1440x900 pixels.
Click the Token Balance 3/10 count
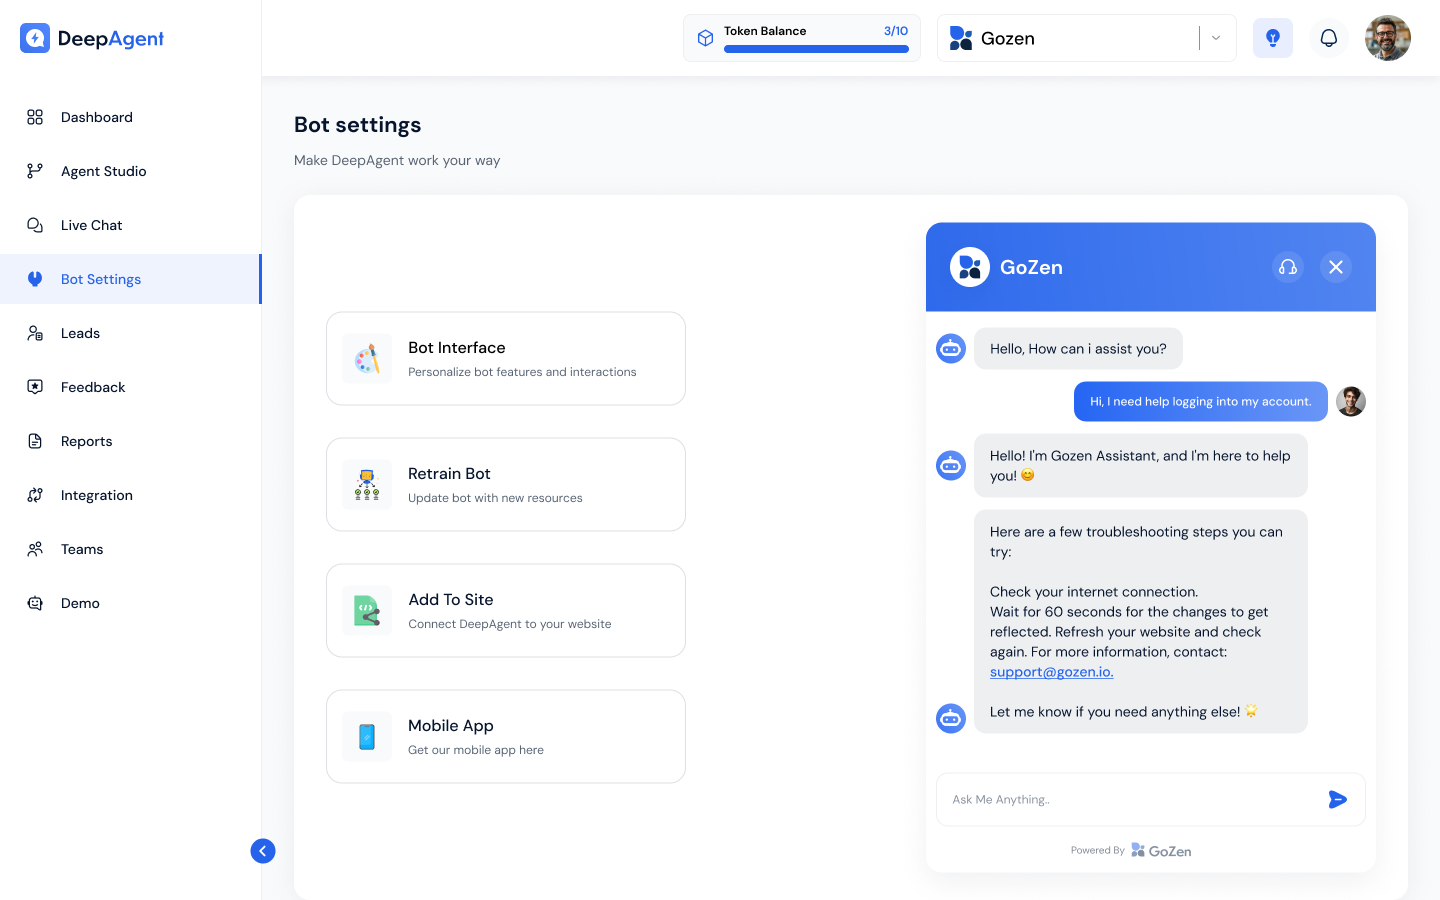(x=896, y=31)
